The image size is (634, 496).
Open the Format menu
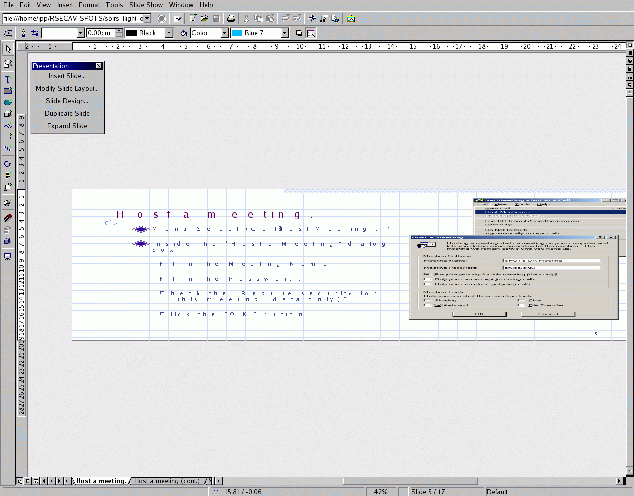pos(88,5)
